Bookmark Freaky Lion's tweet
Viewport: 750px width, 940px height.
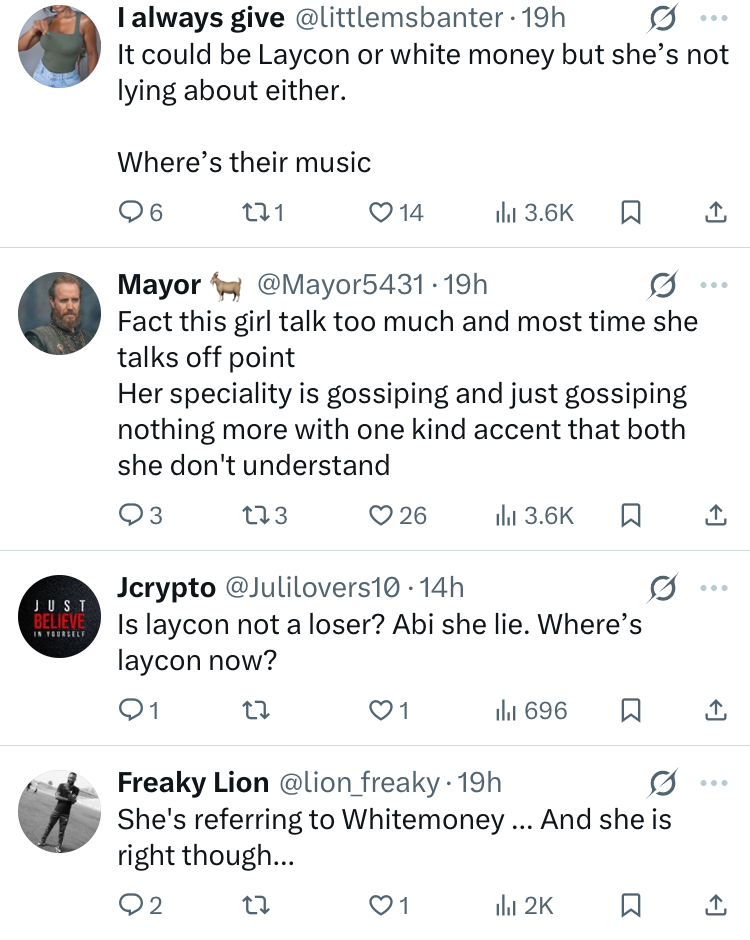(631, 905)
